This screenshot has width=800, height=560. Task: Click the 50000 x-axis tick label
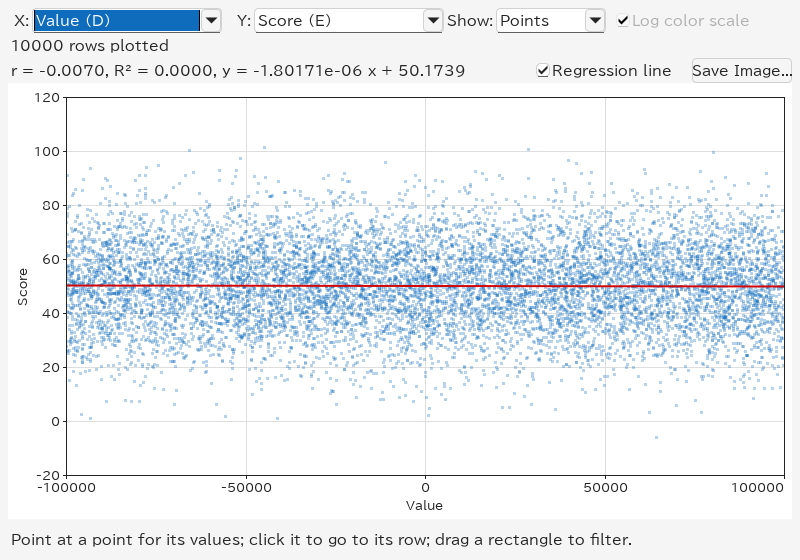coord(606,488)
